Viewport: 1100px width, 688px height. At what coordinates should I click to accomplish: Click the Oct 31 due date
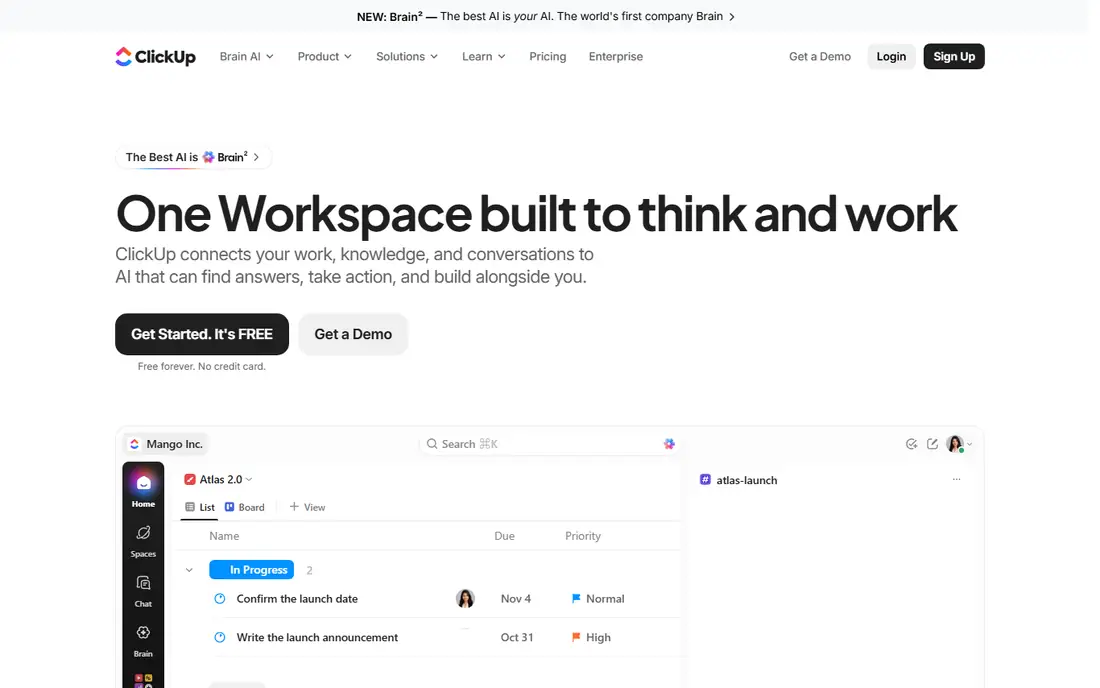[x=517, y=638]
